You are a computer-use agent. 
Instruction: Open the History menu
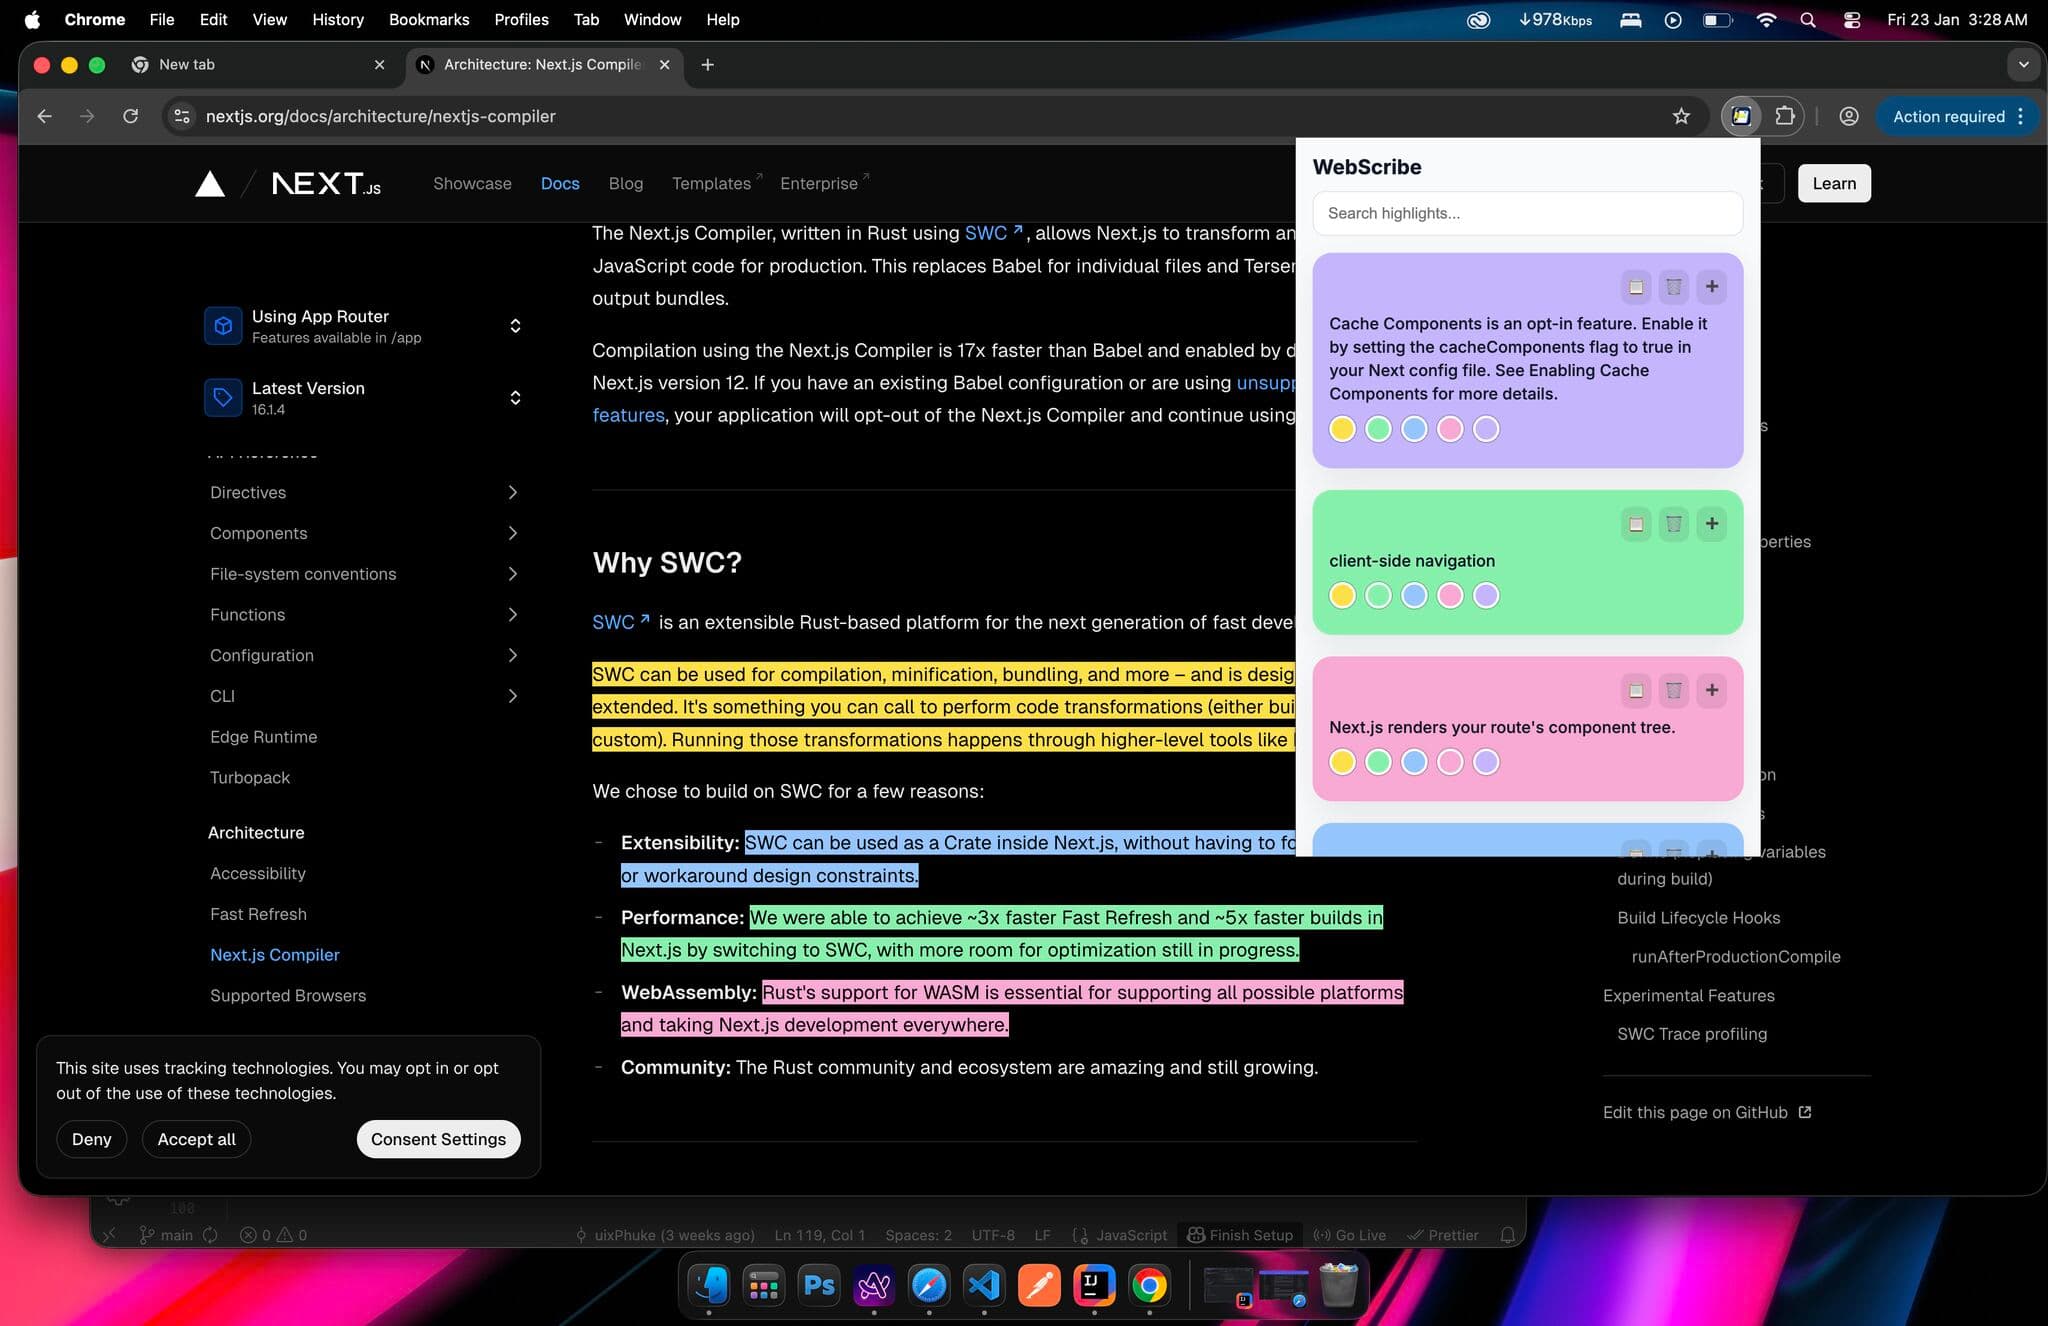tap(337, 20)
